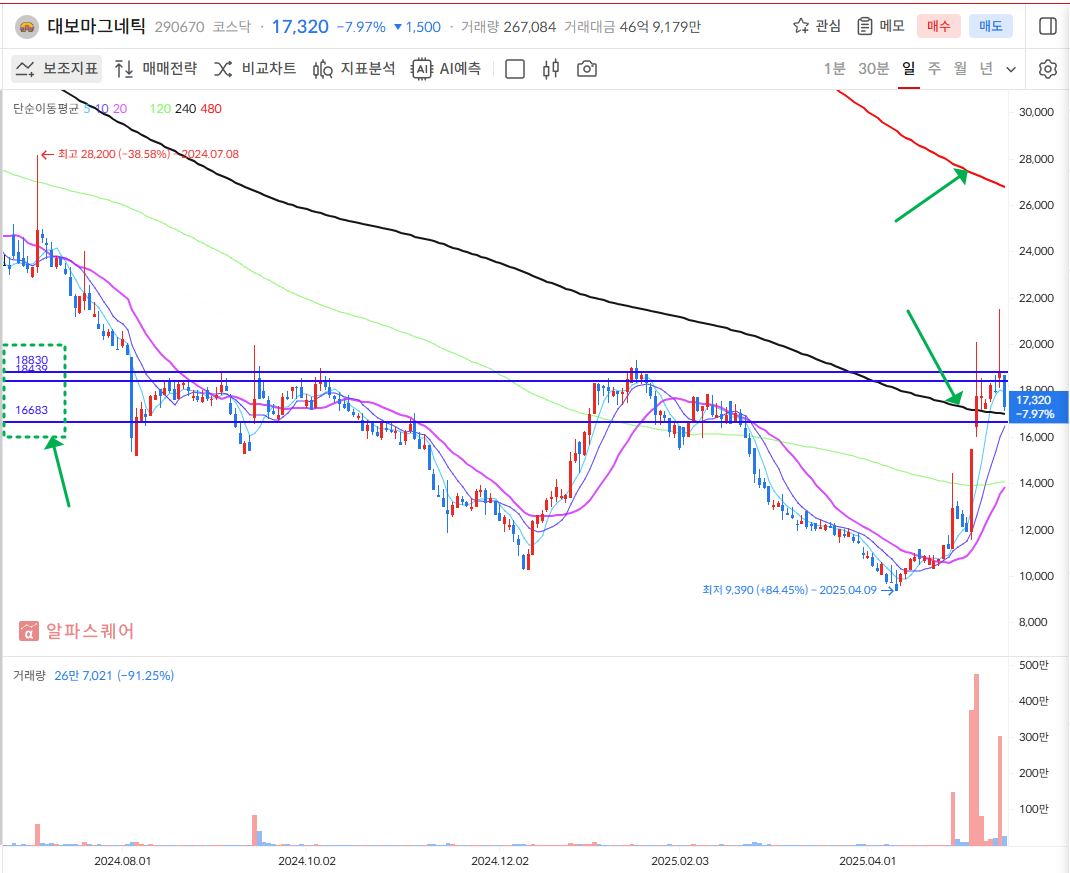
Task: Click moving average period 120
Action: tap(160, 109)
